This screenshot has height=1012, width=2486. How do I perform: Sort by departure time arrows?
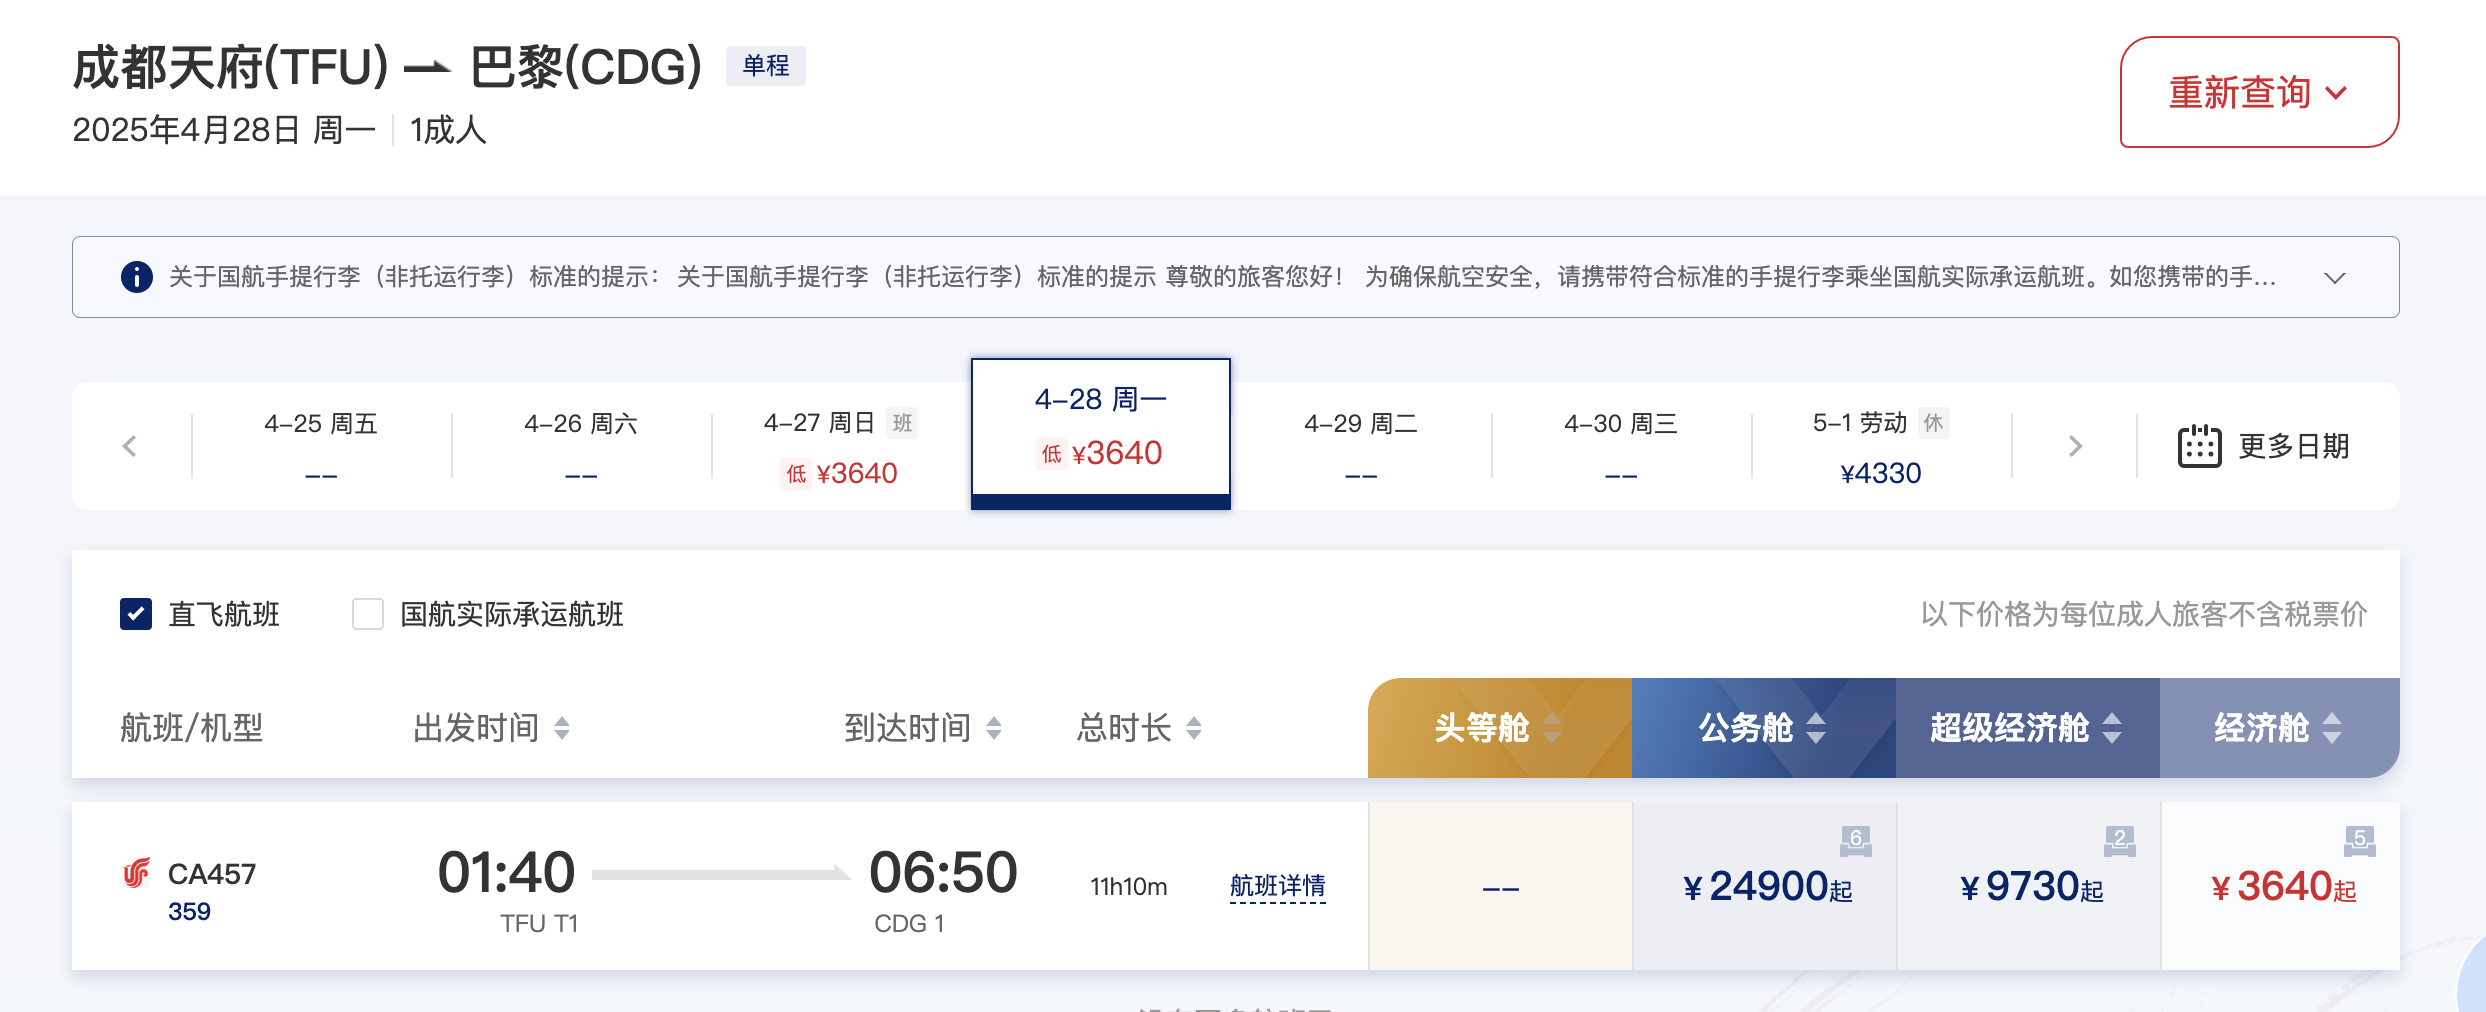coord(562,728)
